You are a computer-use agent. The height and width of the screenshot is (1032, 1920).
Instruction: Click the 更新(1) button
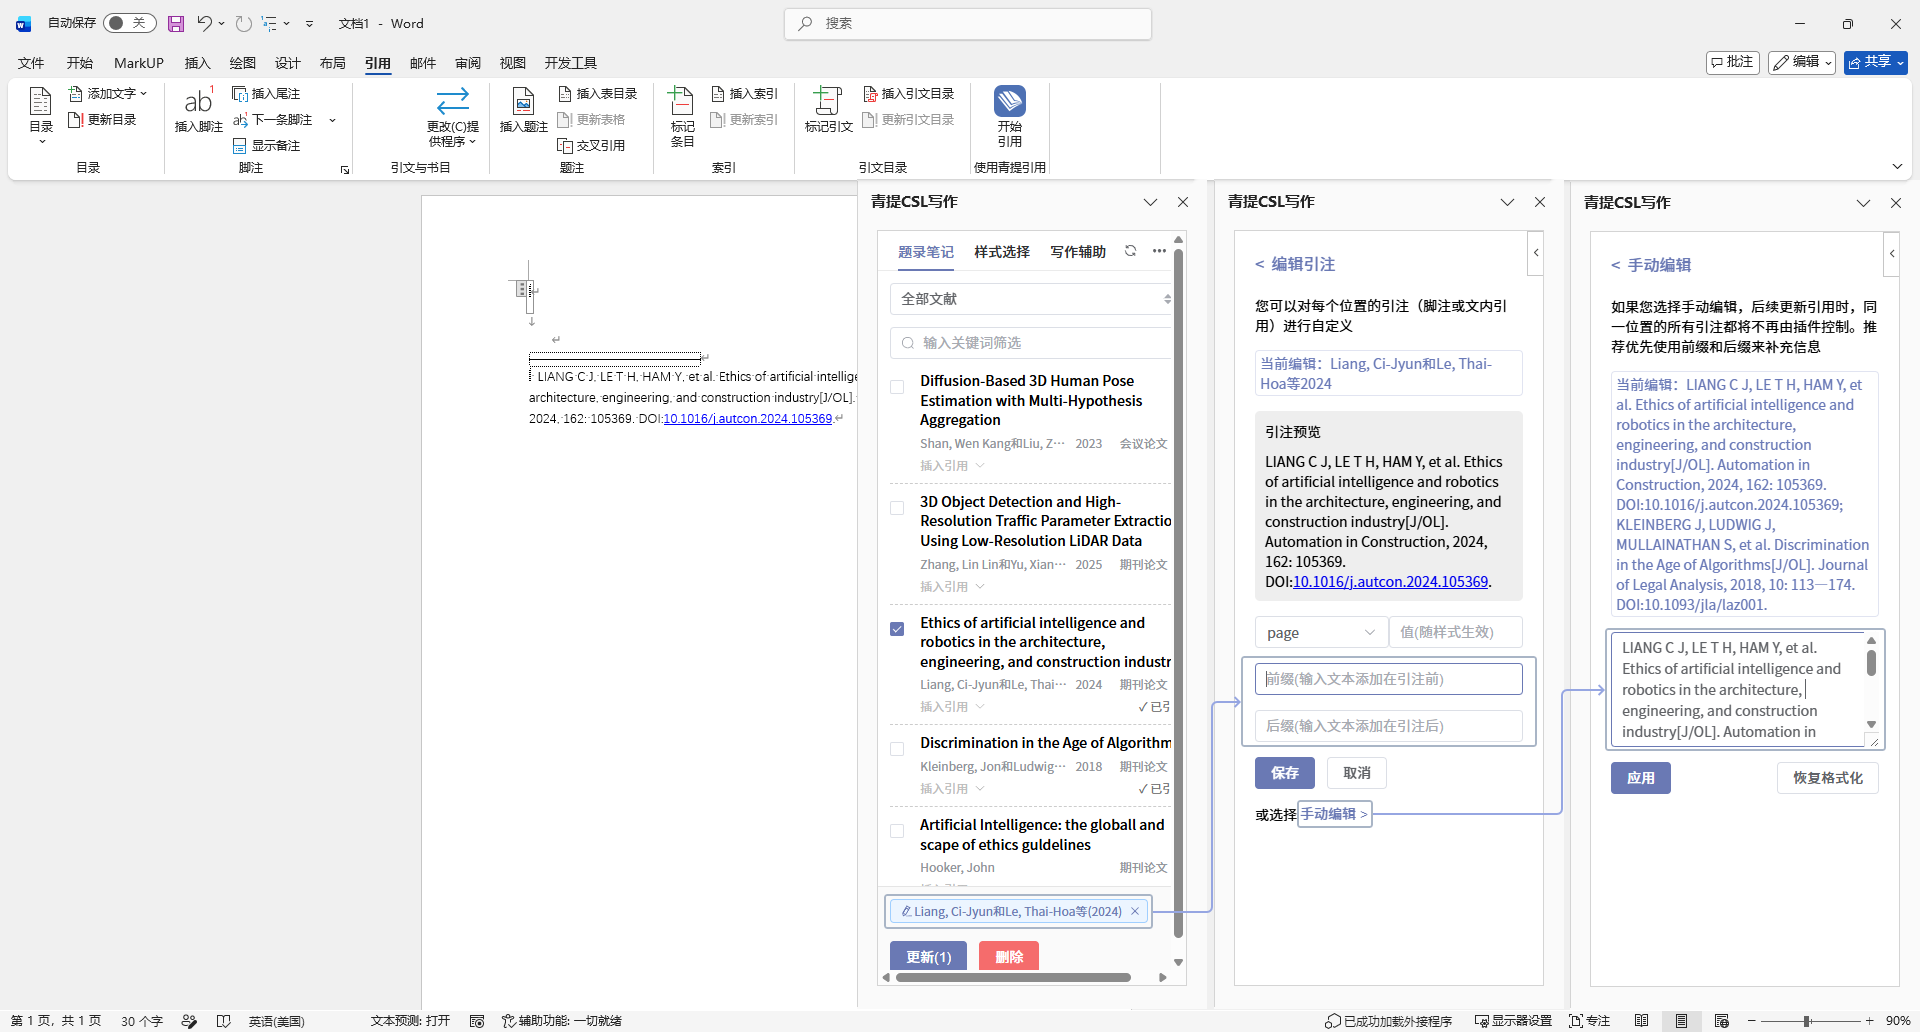point(928,956)
